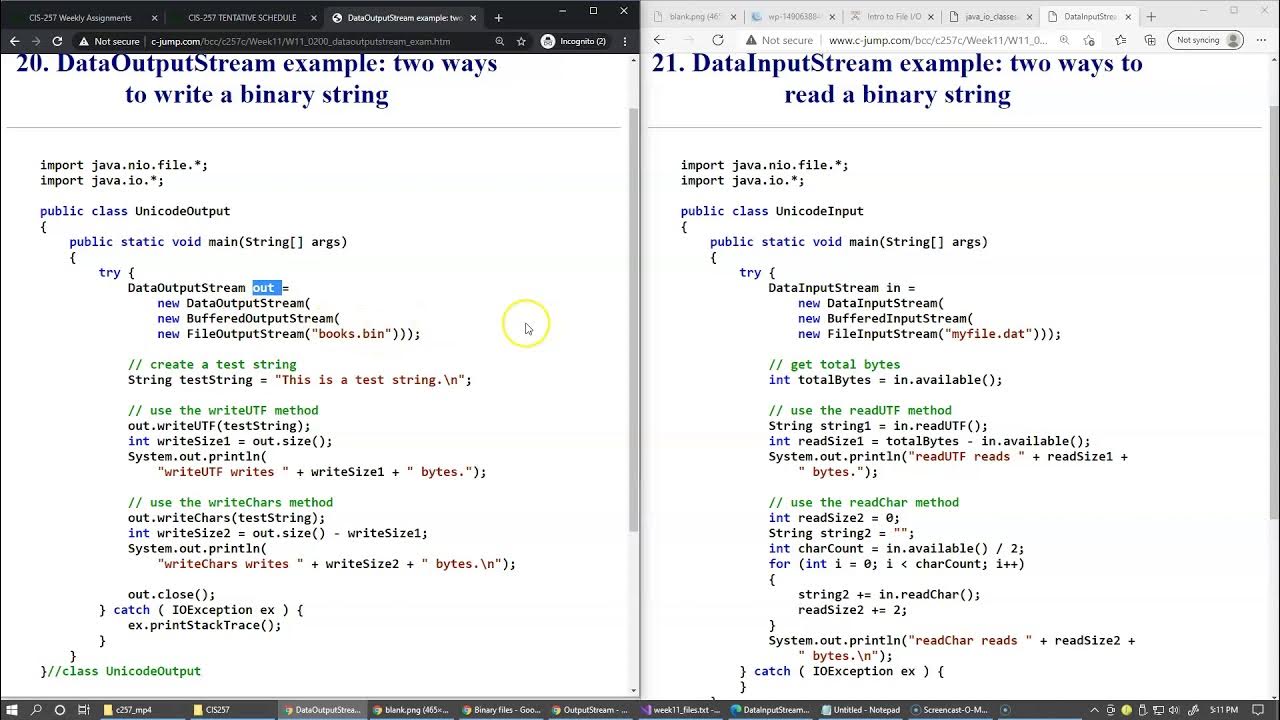Open Collections in the Edge toolbar
1280x720 pixels.
pos(1150,40)
